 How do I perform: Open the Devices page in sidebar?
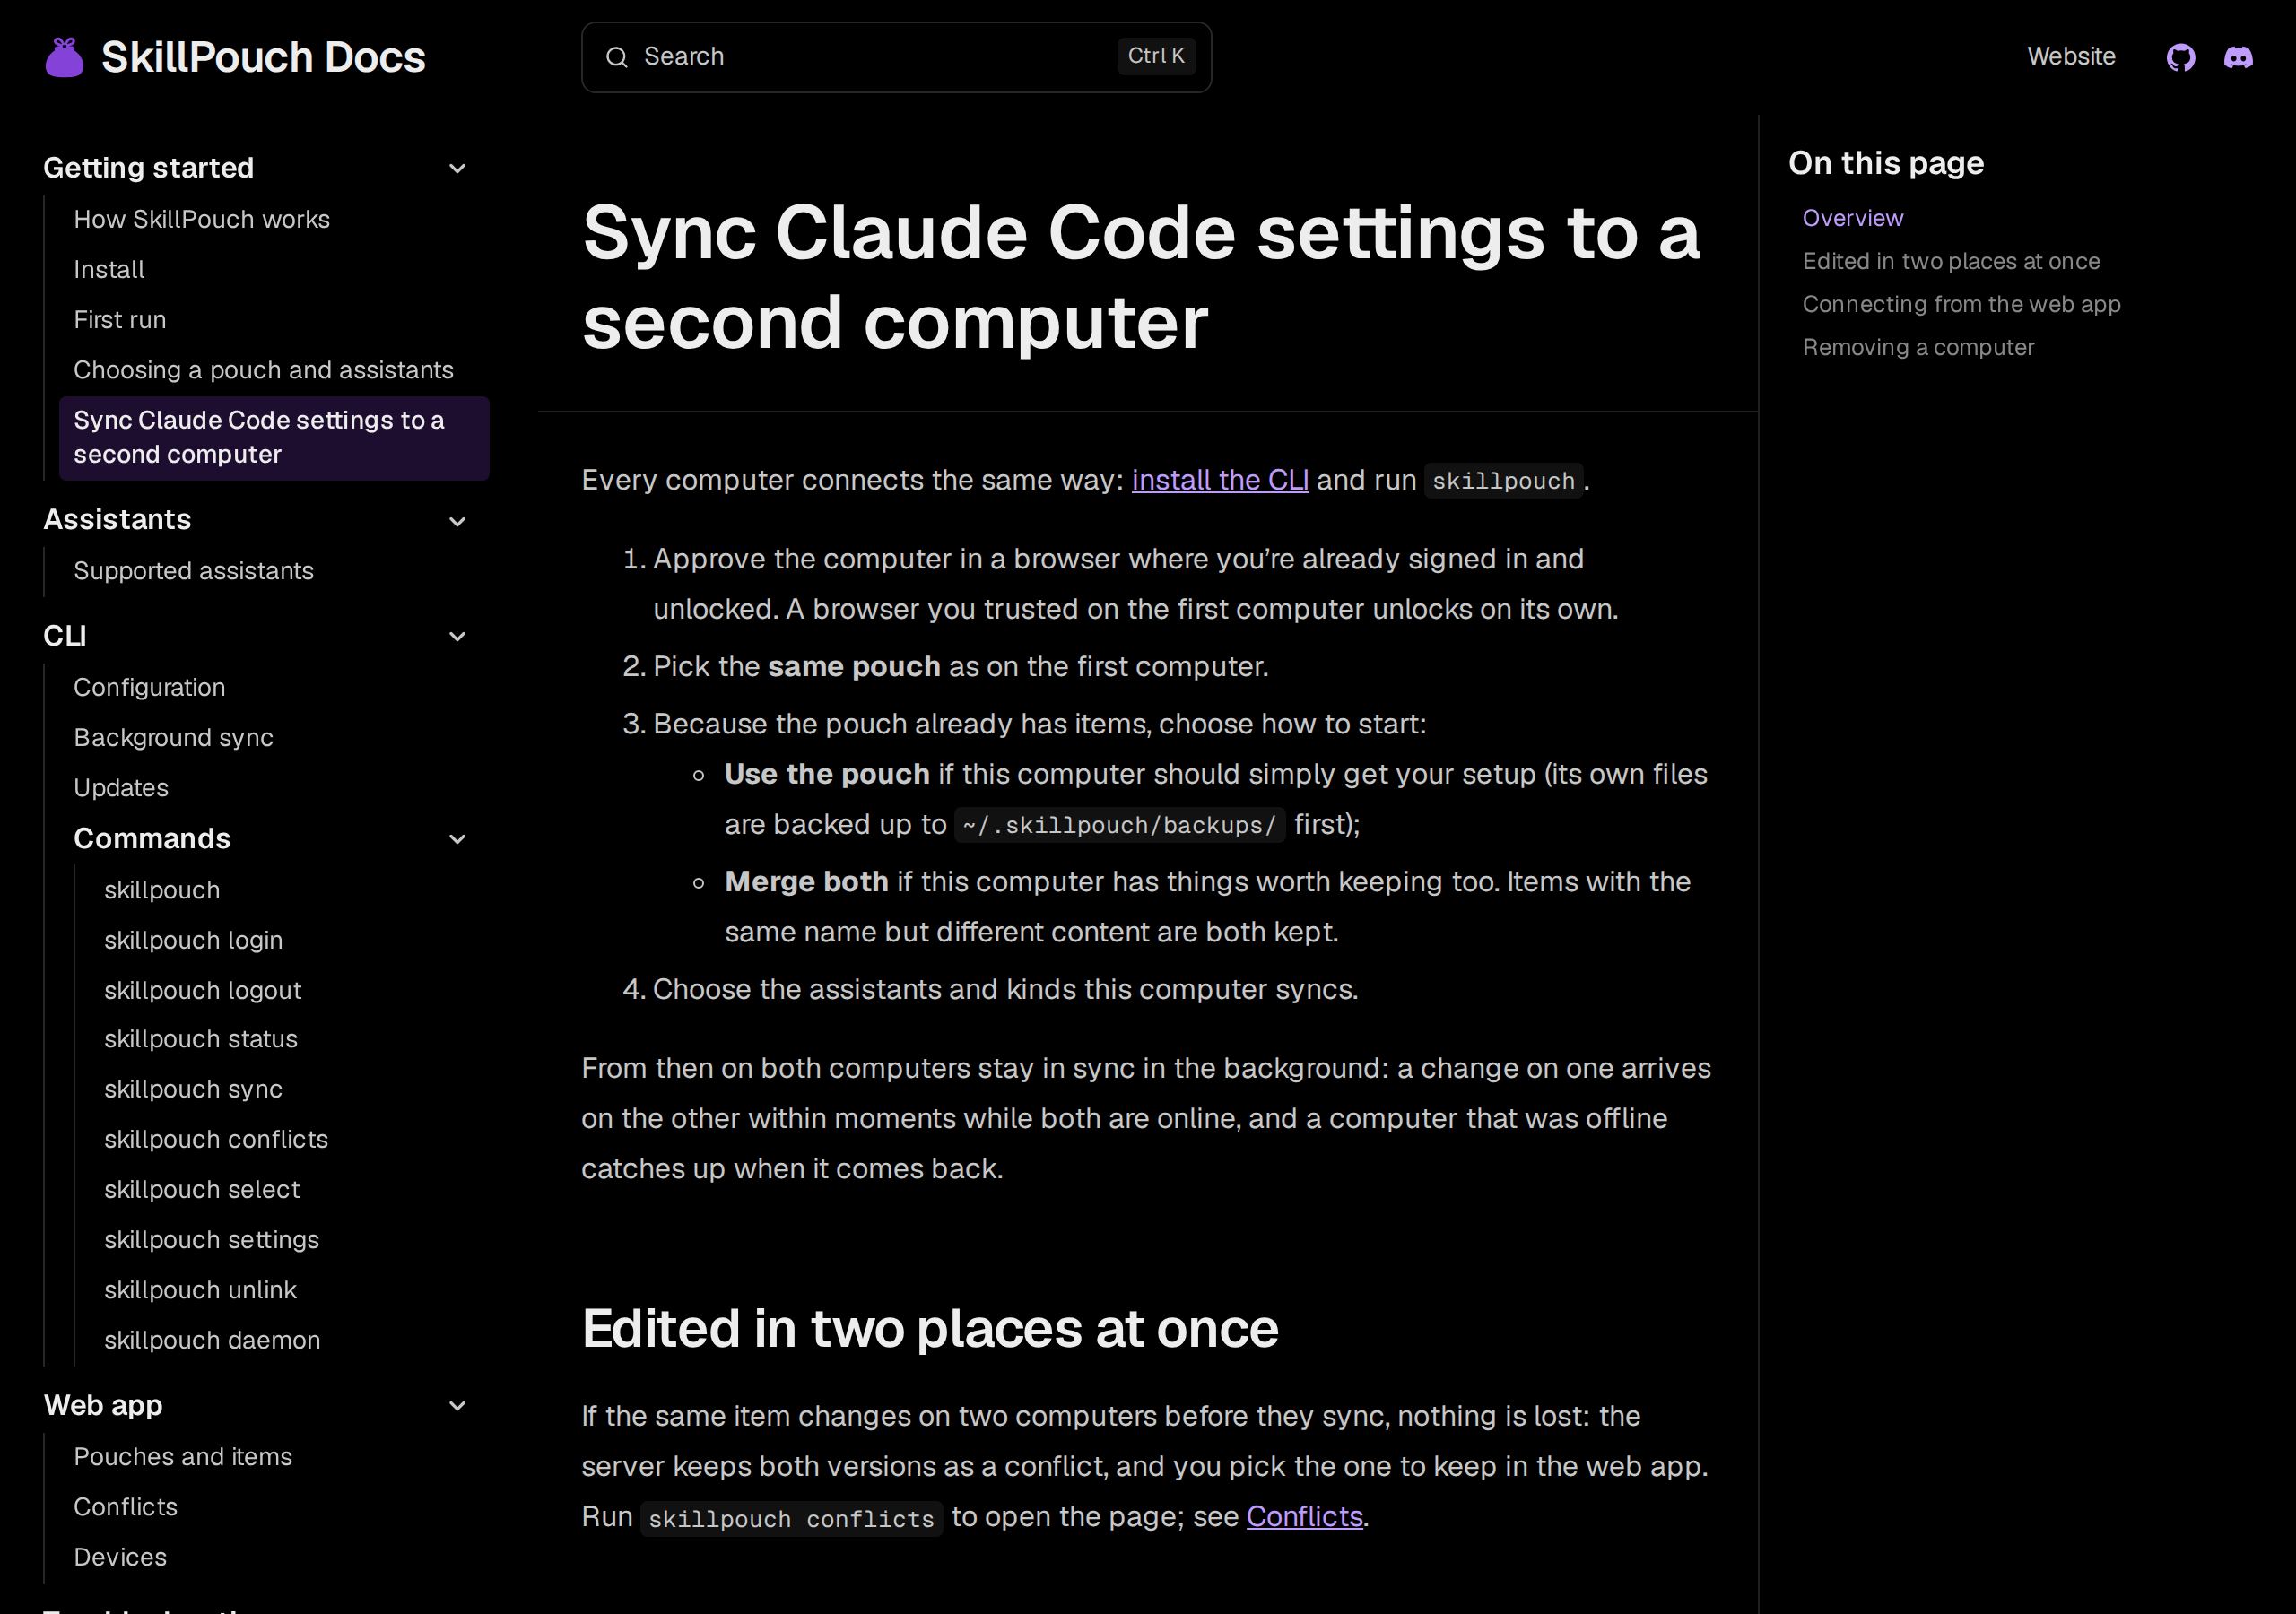[120, 1557]
